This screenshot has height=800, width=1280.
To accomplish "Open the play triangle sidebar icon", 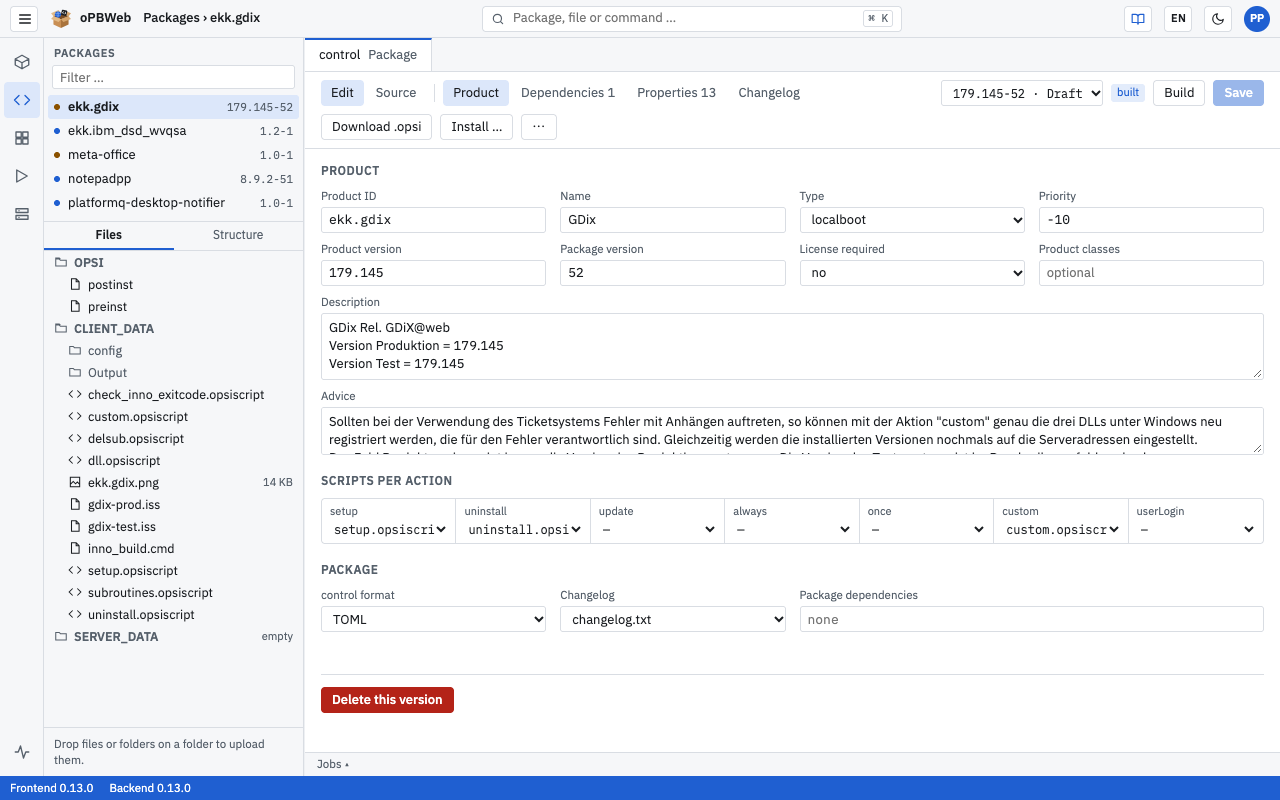I will coord(22,176).
